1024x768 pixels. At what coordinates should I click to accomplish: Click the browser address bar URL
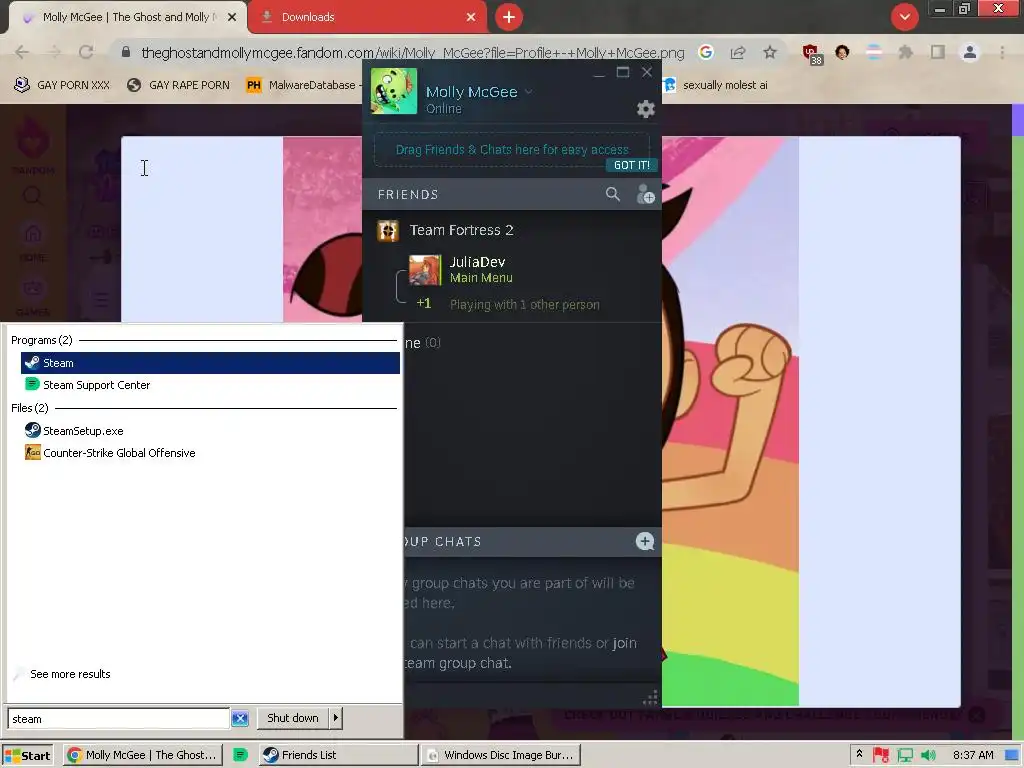(413, 53)
